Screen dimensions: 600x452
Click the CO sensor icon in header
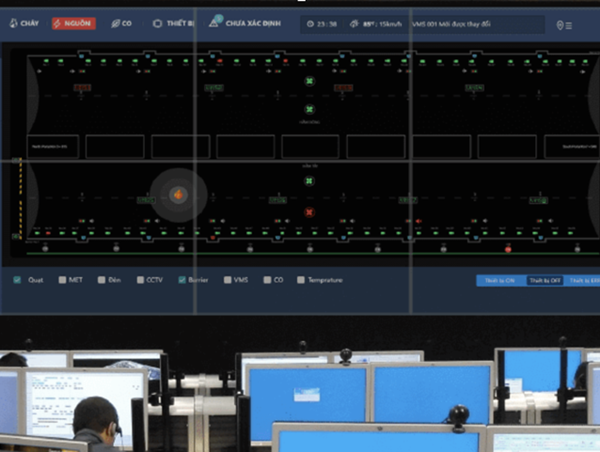coord(116,23)
